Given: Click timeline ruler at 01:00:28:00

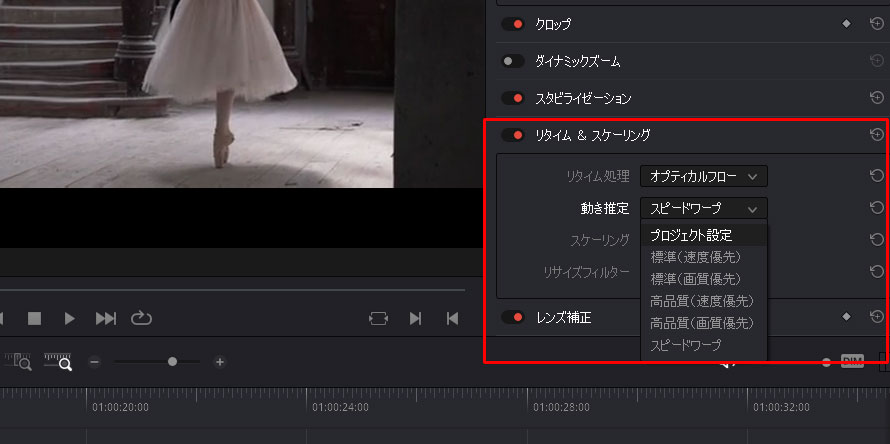Looking at the screenshot, I should (561, 407).
